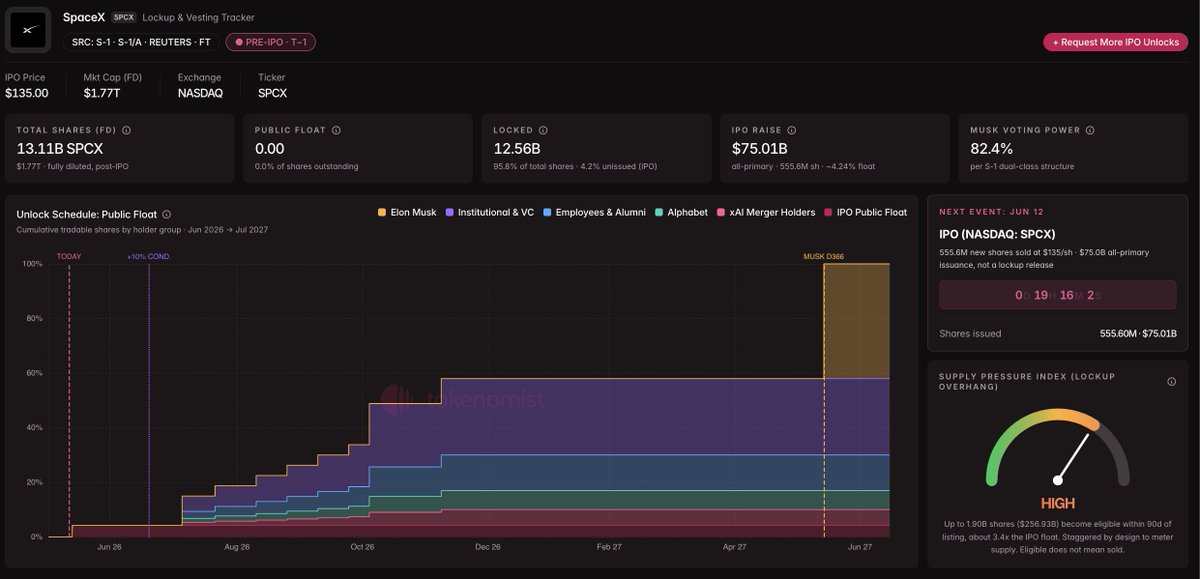
Task: Click the PRE-IPO · T-1 status badge
Action: (271, 42)
